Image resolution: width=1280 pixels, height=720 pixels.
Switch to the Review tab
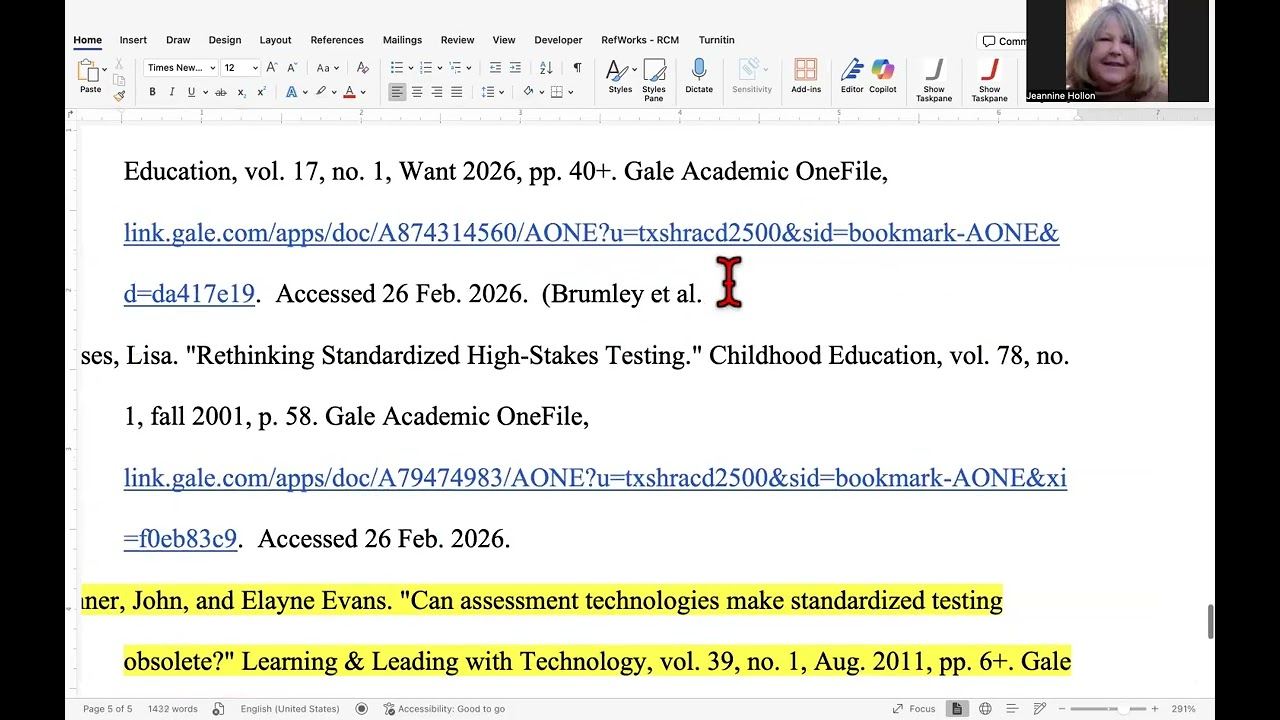click(x=457, y=40)
